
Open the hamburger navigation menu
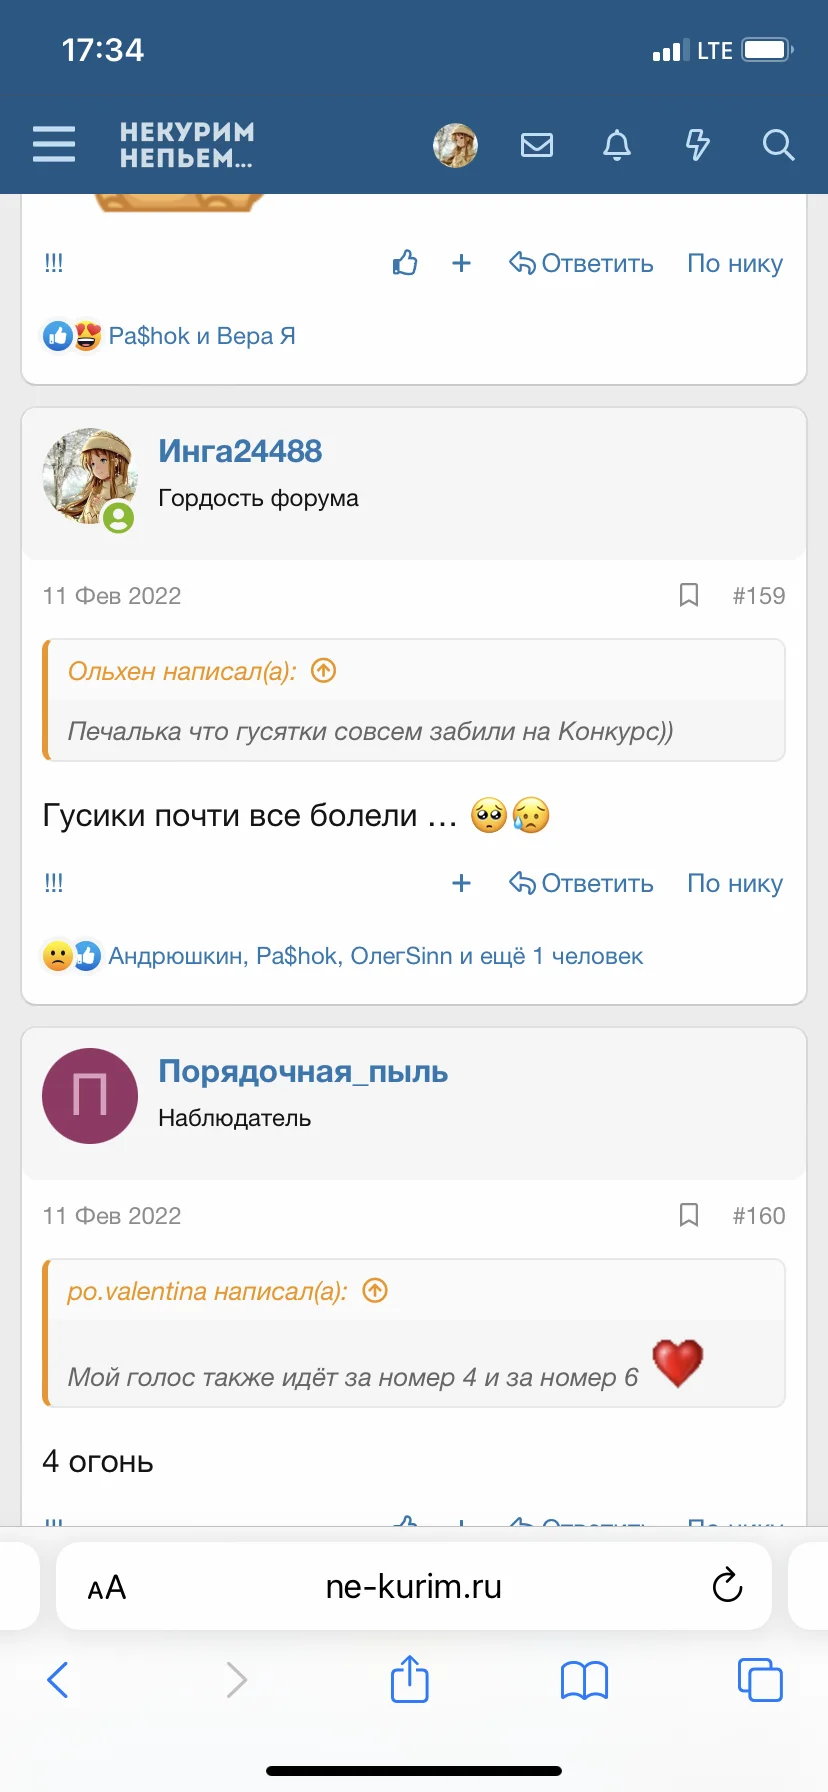pos(54,144)
